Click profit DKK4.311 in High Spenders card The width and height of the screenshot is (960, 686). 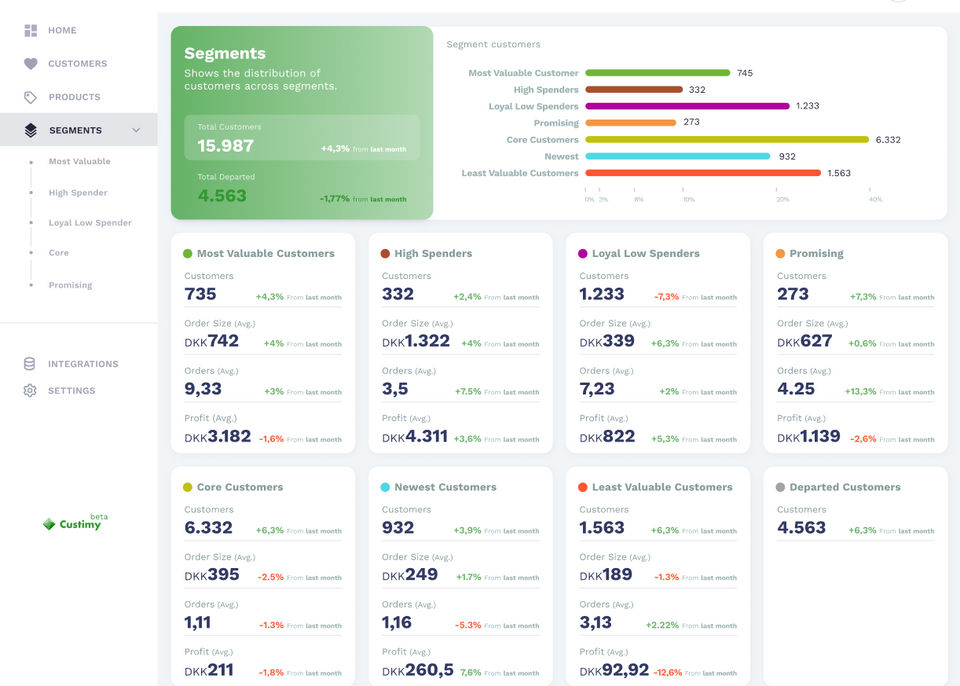414,436
